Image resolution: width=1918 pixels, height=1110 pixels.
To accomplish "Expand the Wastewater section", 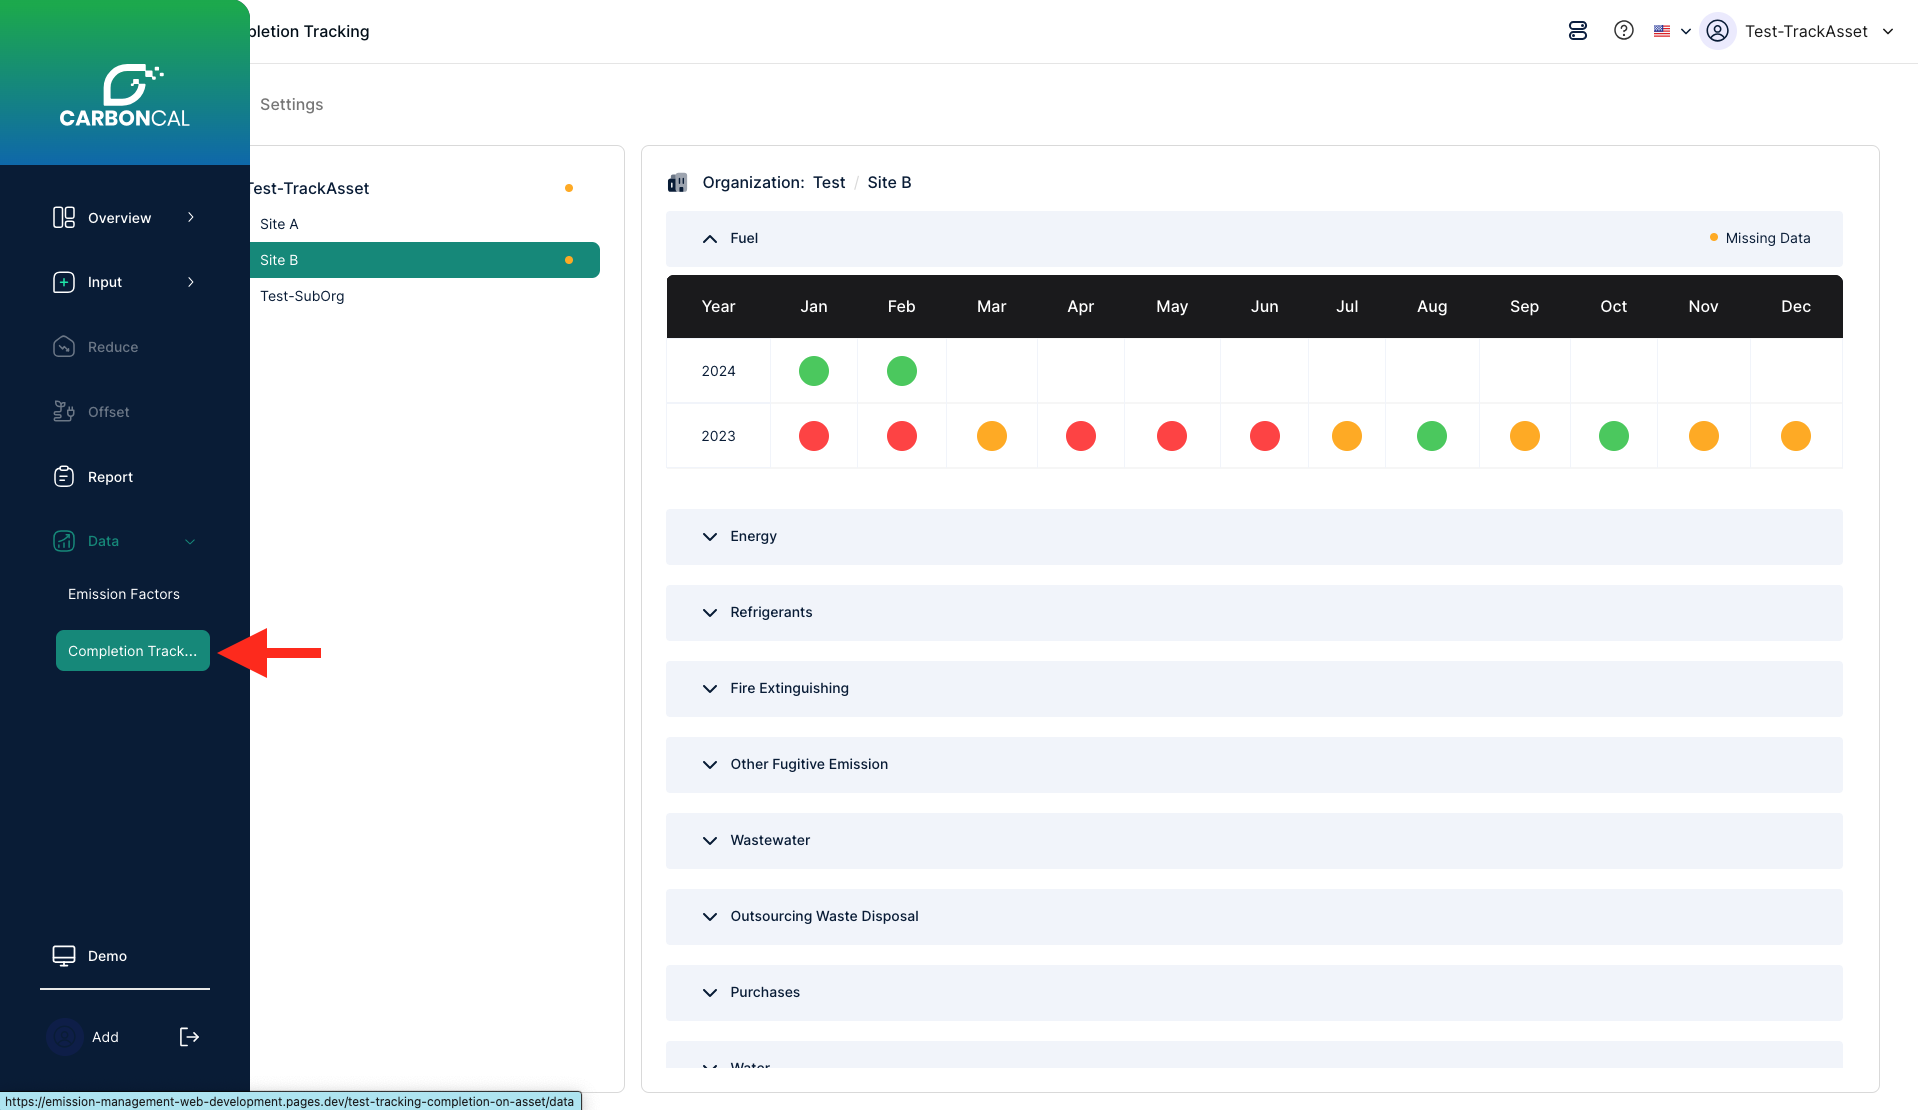I will click(x=710, y=841).
